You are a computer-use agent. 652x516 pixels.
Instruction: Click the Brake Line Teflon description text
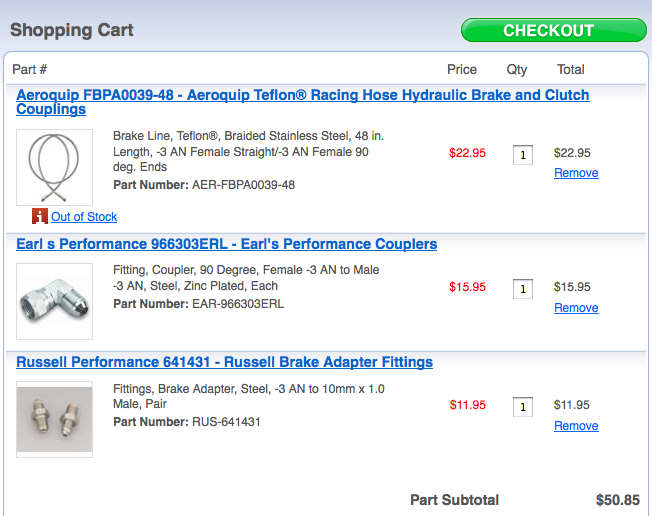point(249,151)
